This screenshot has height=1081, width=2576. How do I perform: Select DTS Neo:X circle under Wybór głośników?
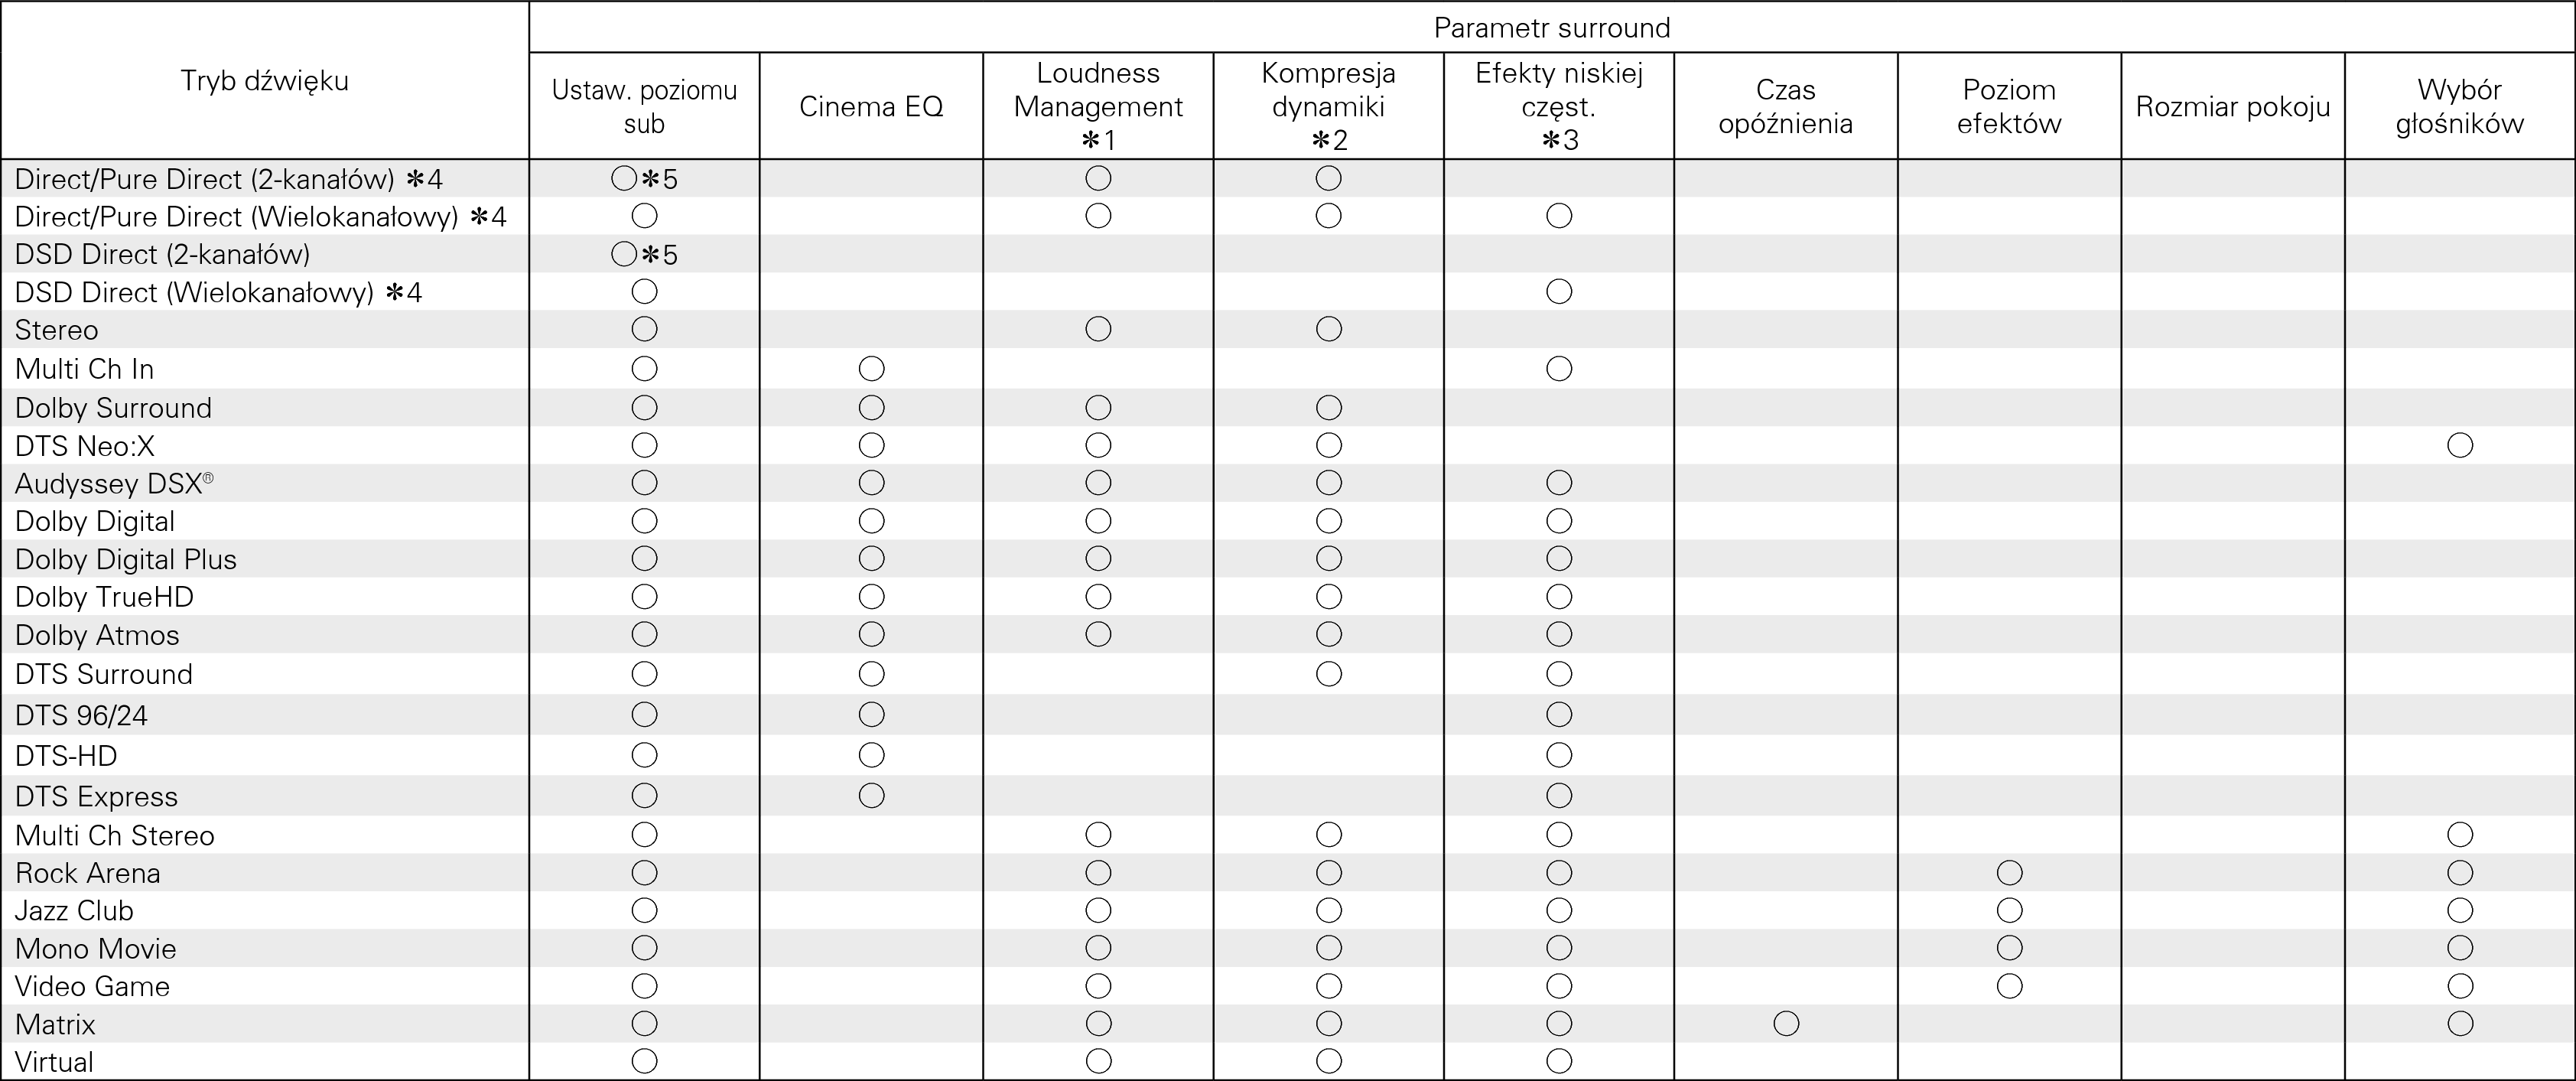pyautogui.click(x=2460, y=445)
